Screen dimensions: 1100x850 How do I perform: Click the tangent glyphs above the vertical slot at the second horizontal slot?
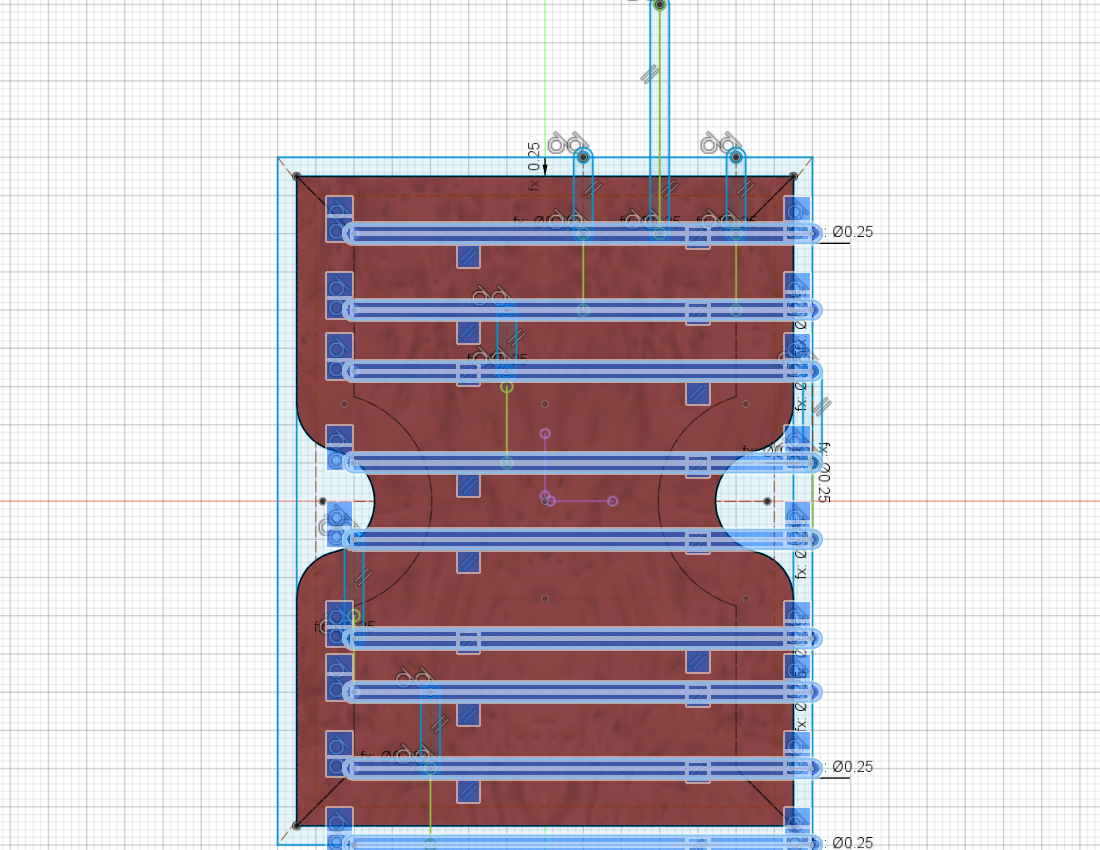490,295
